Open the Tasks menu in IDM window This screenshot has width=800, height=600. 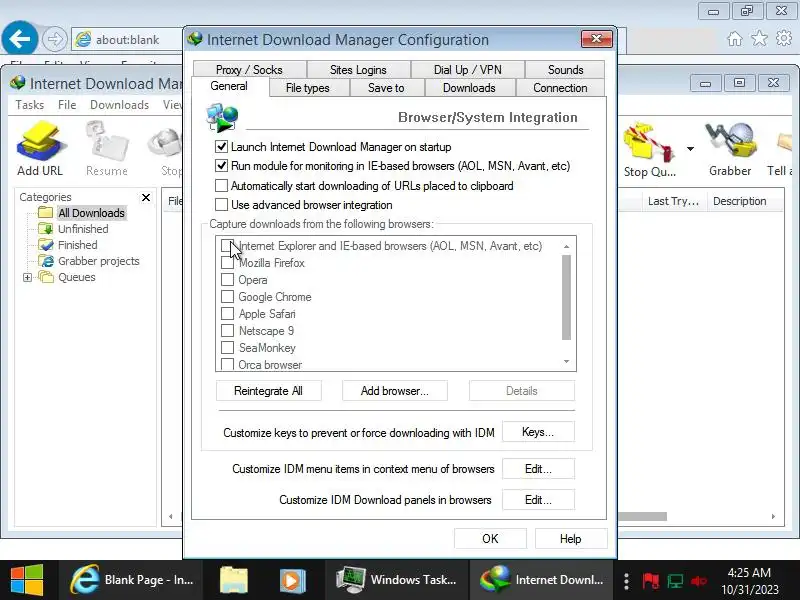pyautogui.click(x=30, y=105)
